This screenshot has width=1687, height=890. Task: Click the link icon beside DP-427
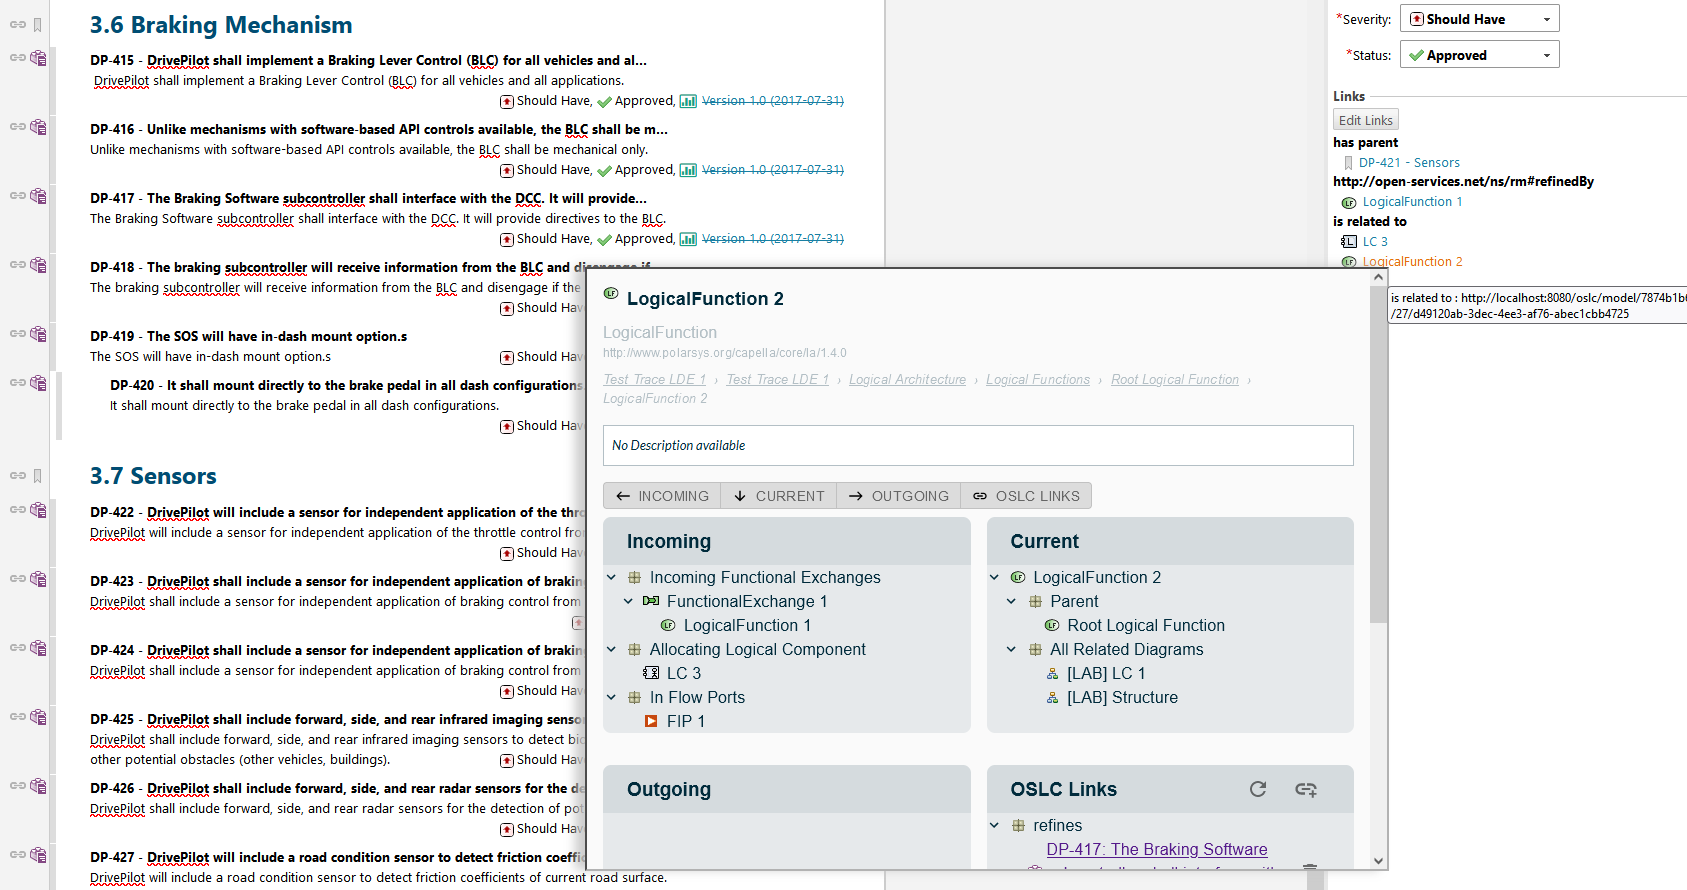[x=17, y=855]
